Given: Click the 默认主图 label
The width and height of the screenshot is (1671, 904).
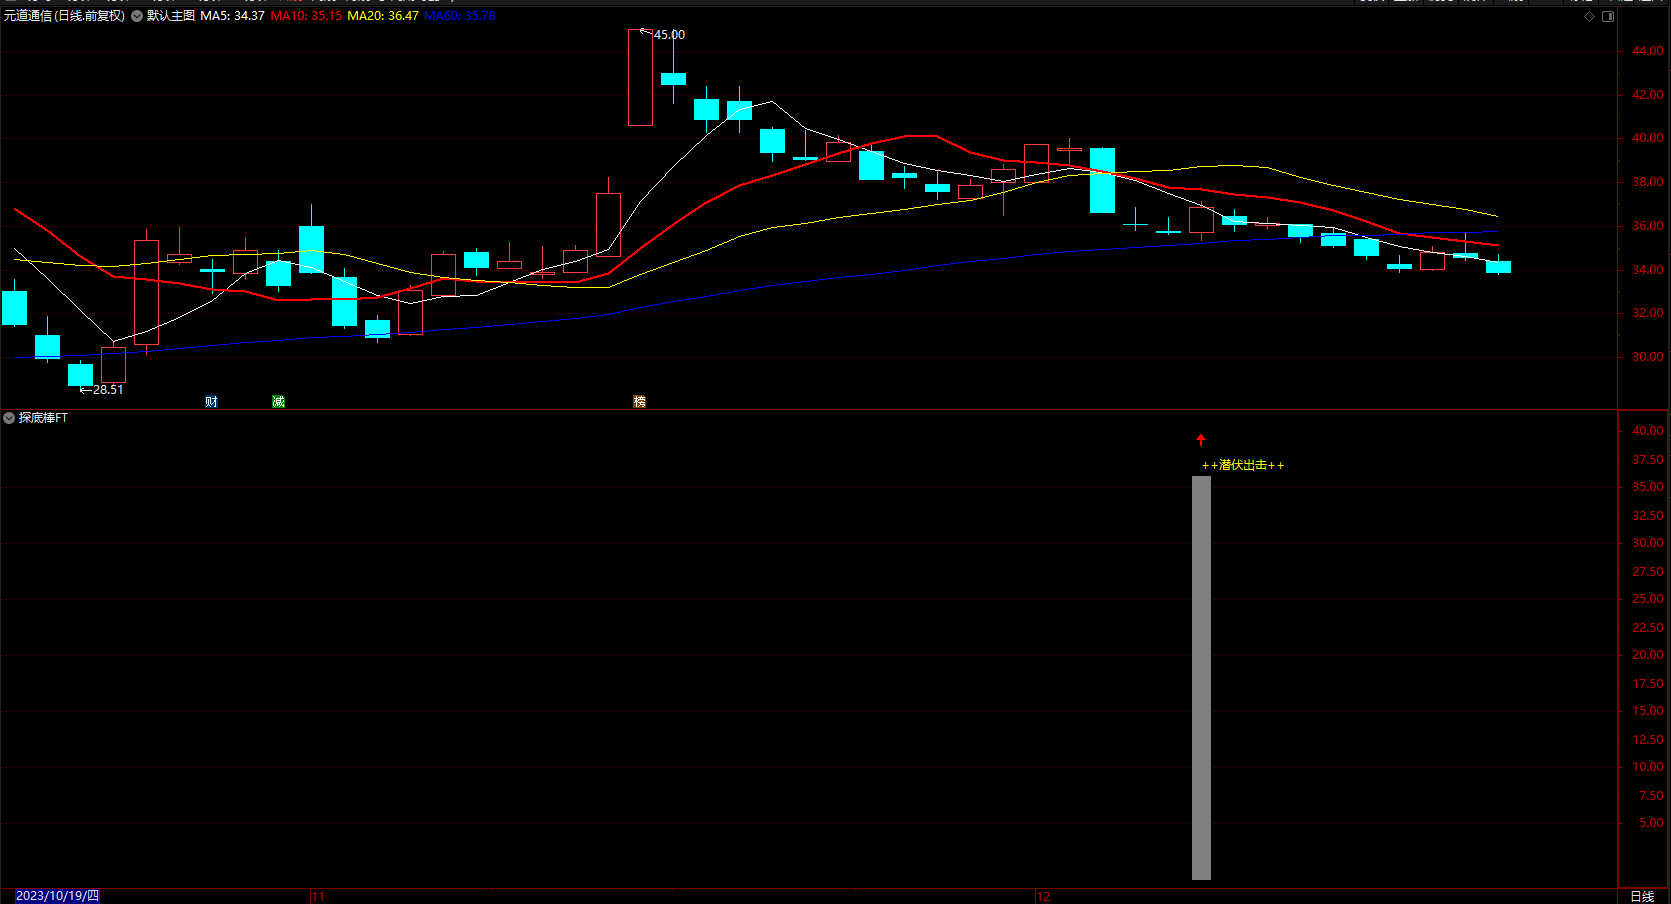Looking at the screenshot, I should pyautogui.click(x=171, y=16).
